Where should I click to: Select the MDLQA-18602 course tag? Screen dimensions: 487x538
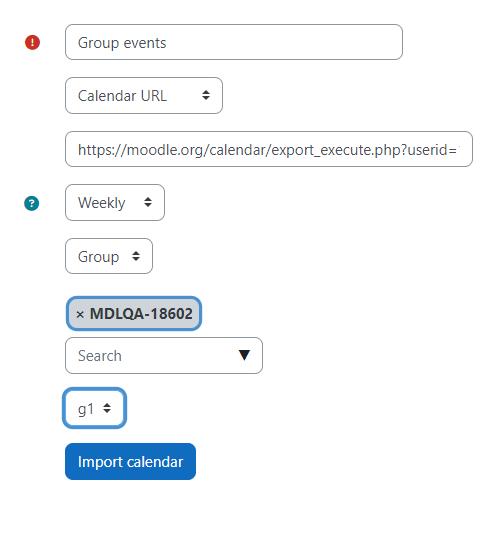(x=134, y=314)
